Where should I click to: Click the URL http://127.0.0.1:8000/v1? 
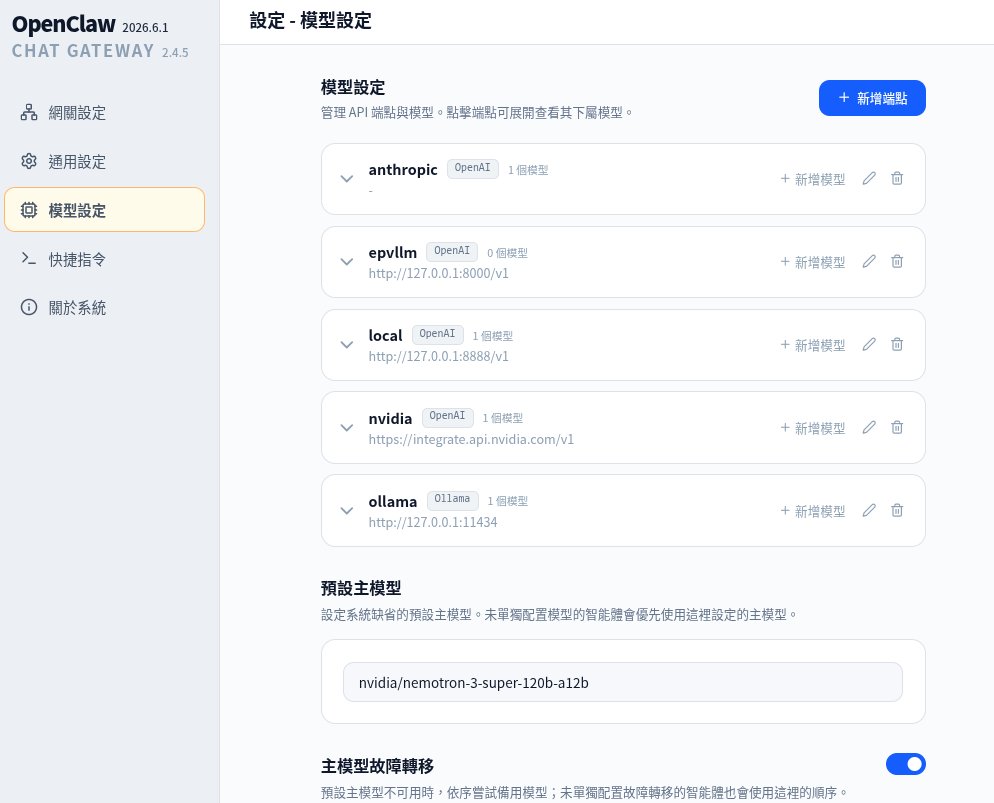click(439, 273)
